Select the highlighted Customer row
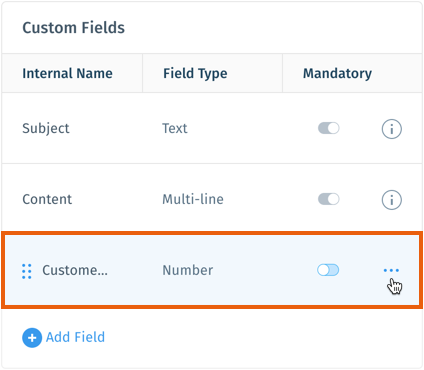Image resolution: width=424 pixels, height=370 pixels. click(212, 270)
